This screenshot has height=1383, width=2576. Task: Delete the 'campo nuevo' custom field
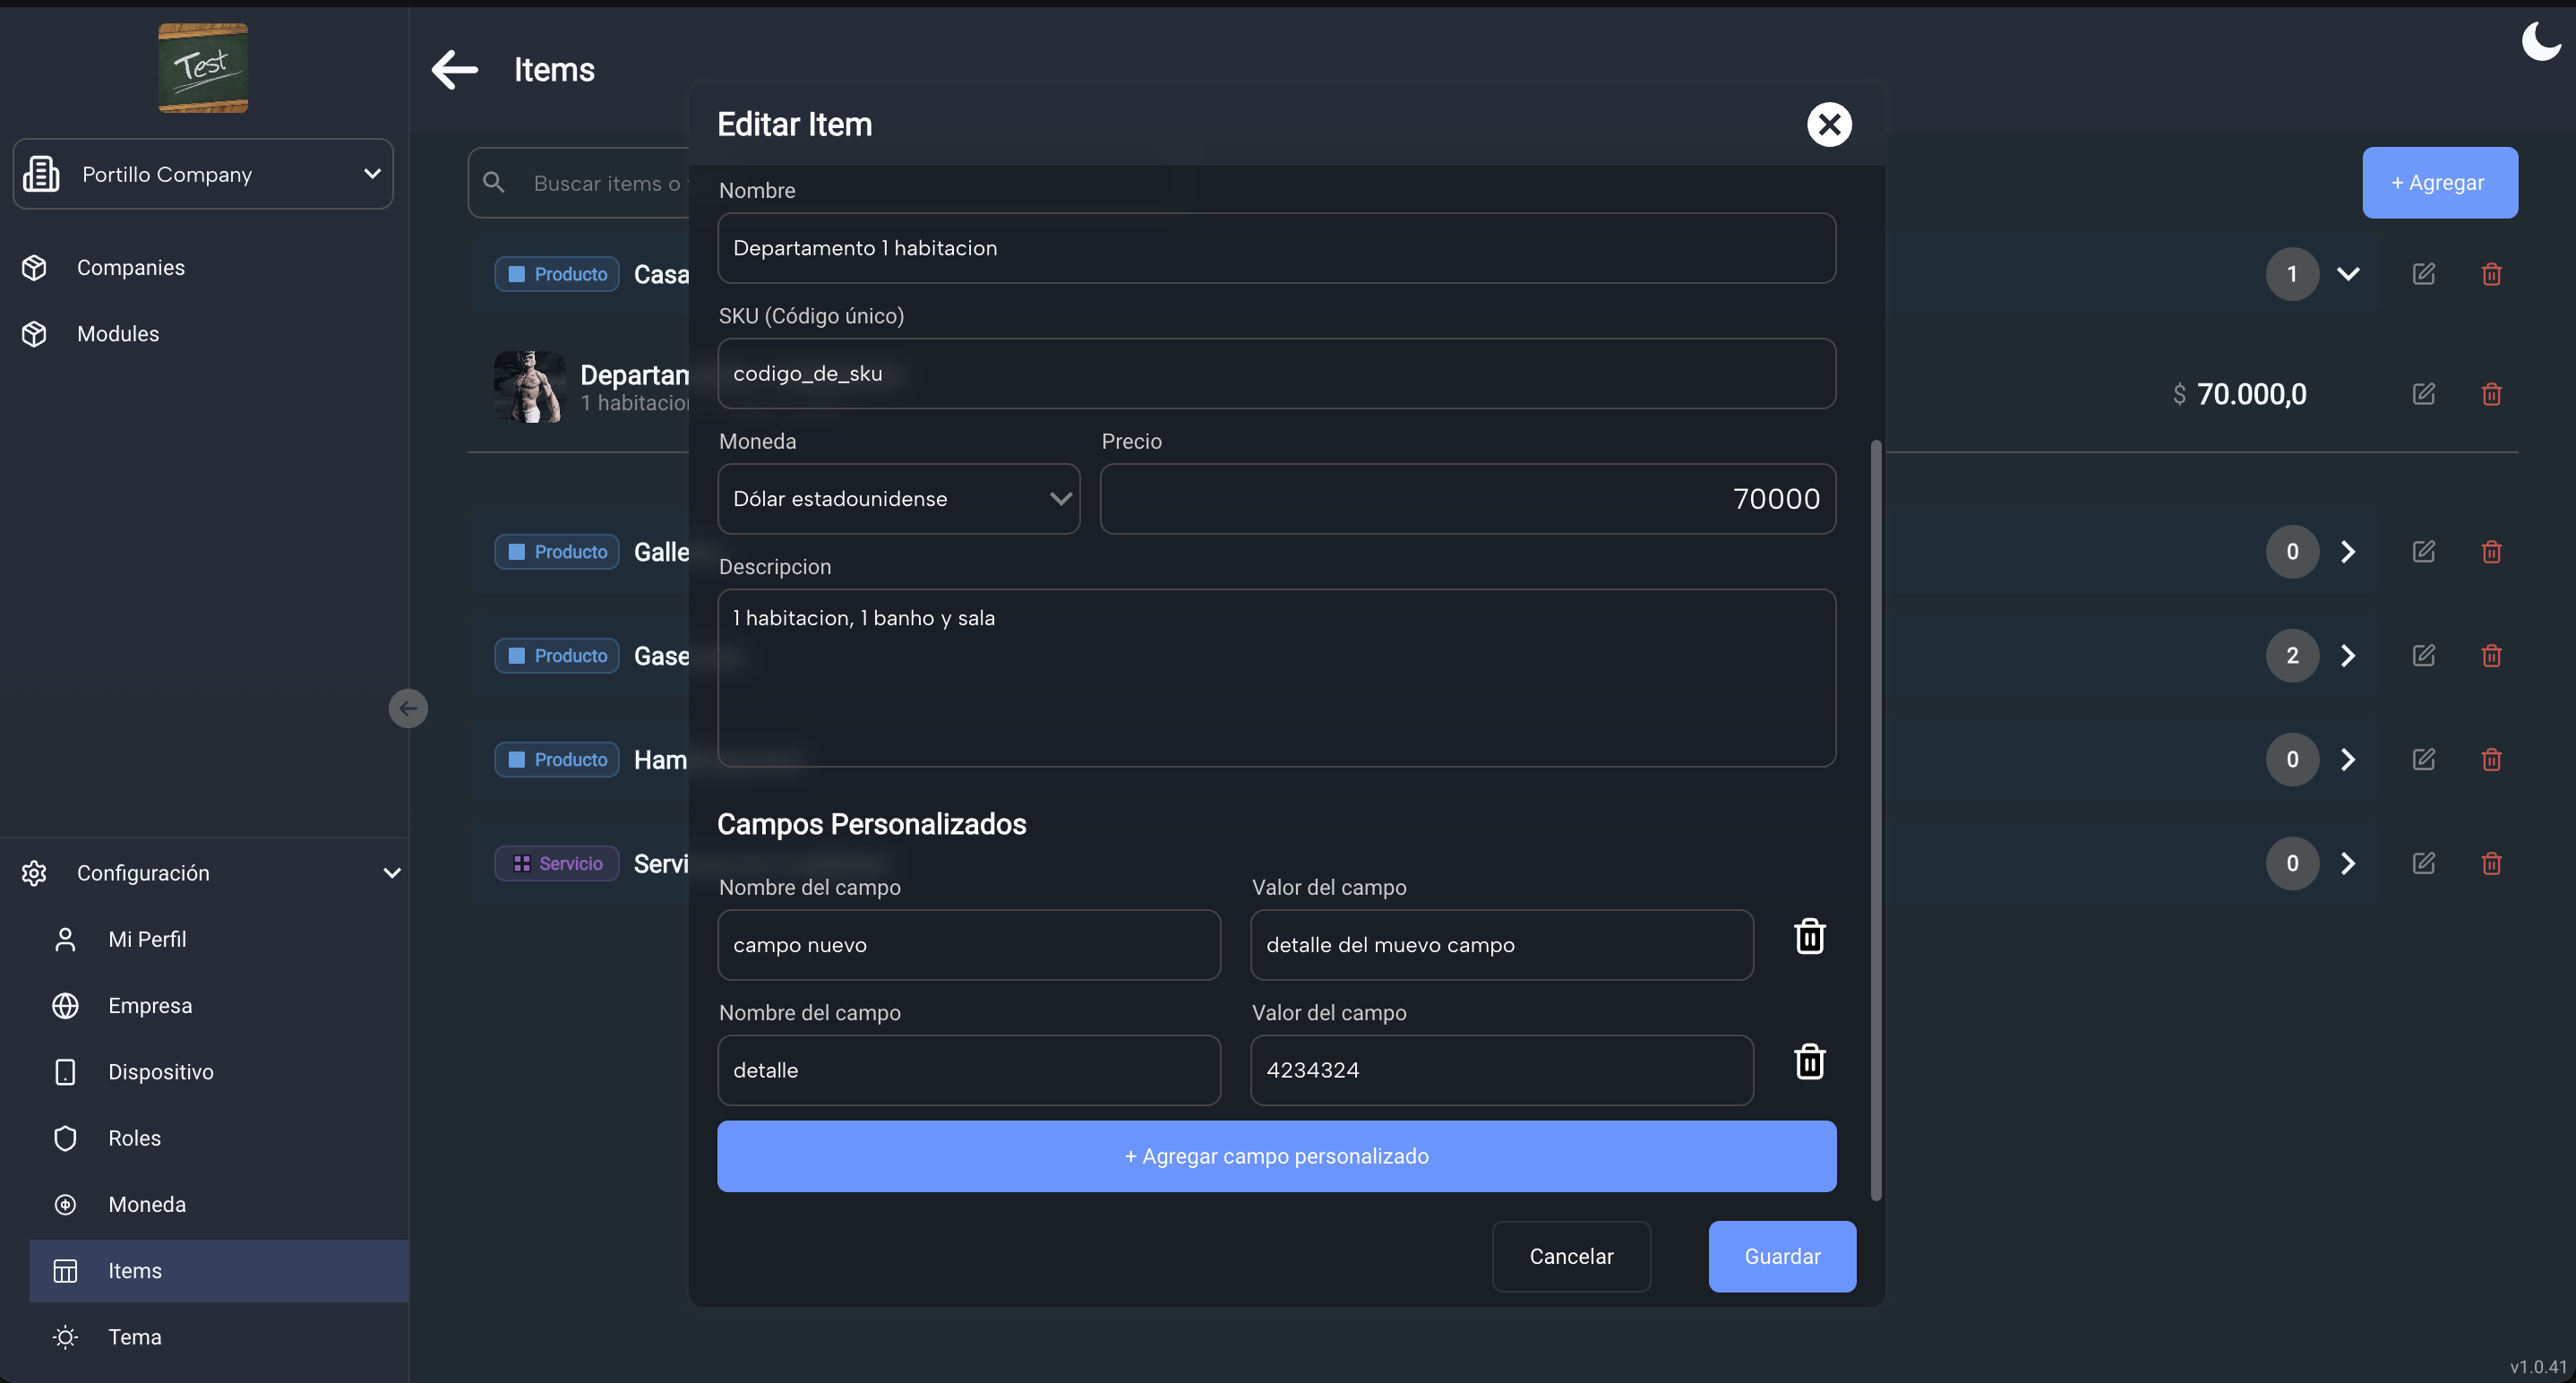1809,937
